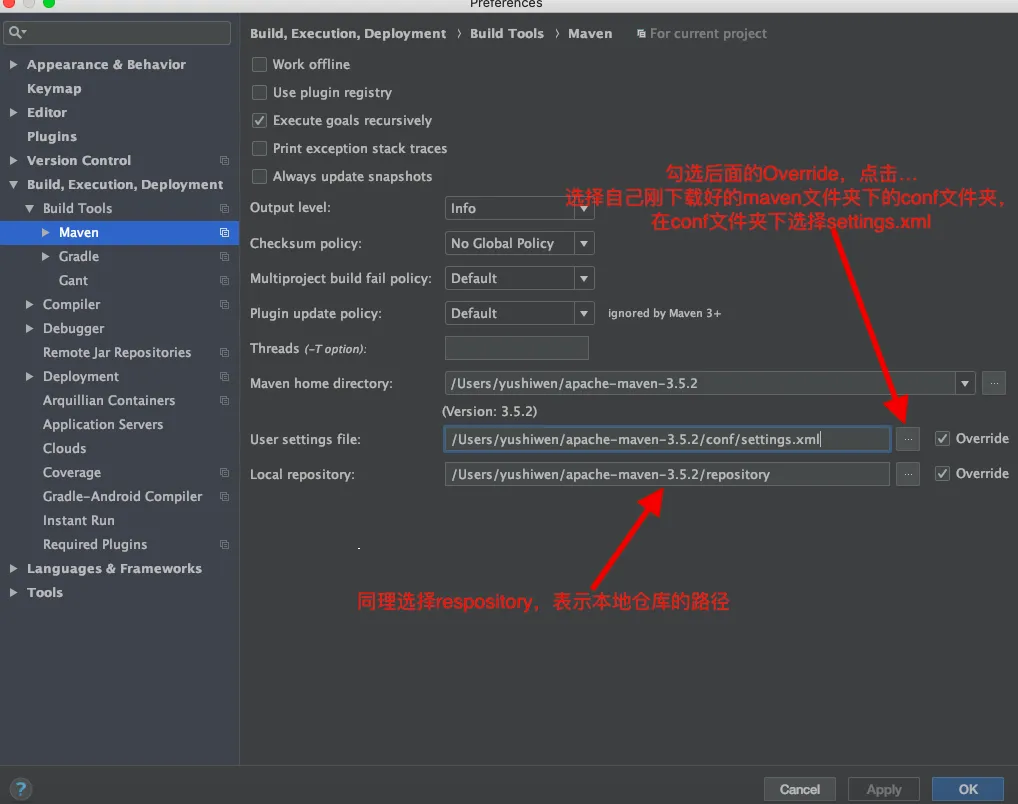Click project-level icon on Deployment row
Viewport: 1018px width, 804px height.
click(x=225, y=377)
